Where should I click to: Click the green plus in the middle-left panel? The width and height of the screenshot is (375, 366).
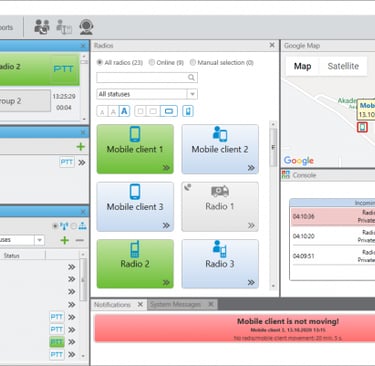[x=80, y=146]
